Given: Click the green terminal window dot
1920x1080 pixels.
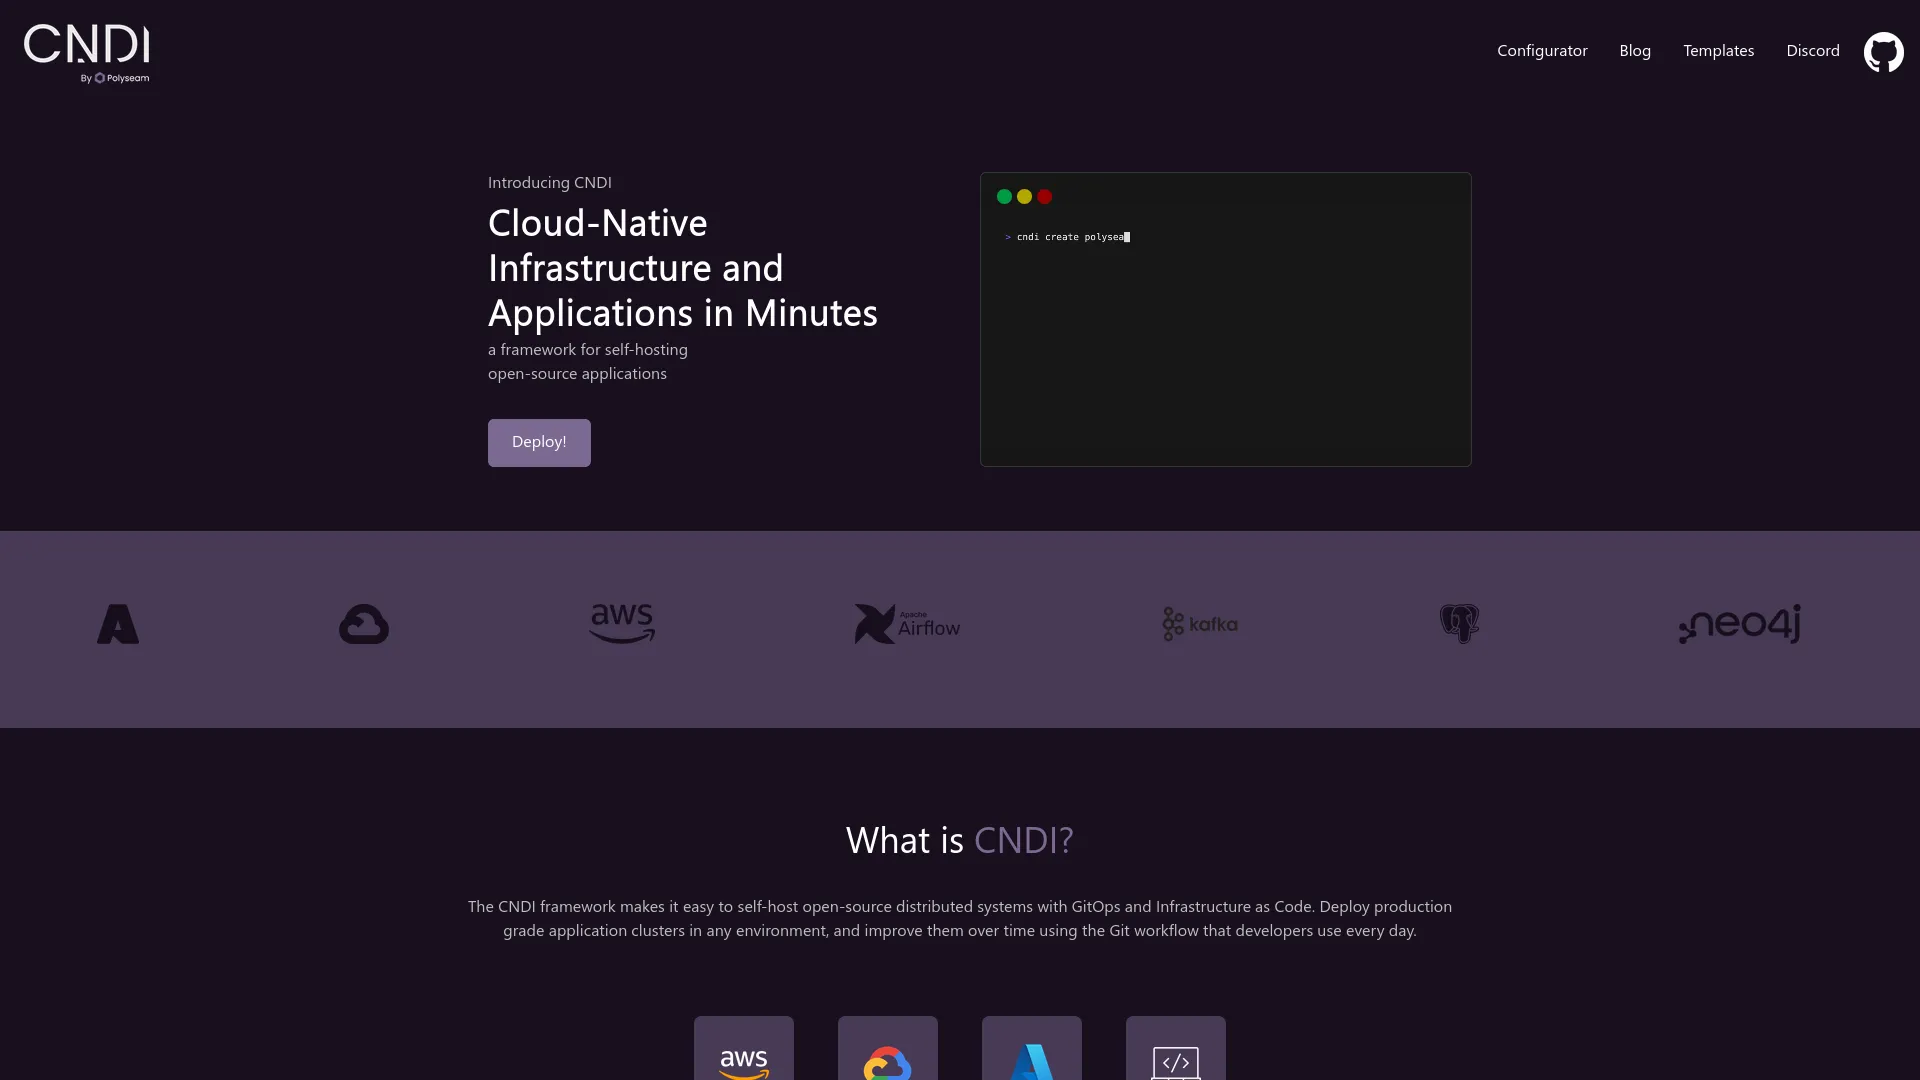Looking at the screenshot, I should click(x=1004, y=197).
